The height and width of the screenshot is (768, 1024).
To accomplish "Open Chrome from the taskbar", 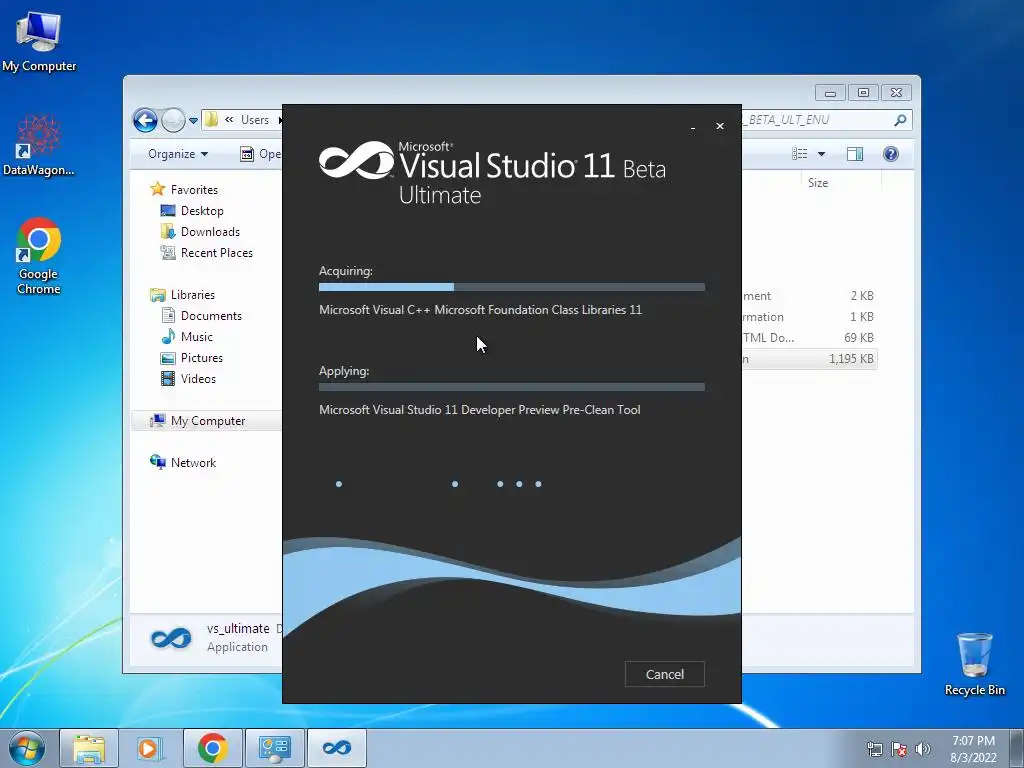I will 212,748.
